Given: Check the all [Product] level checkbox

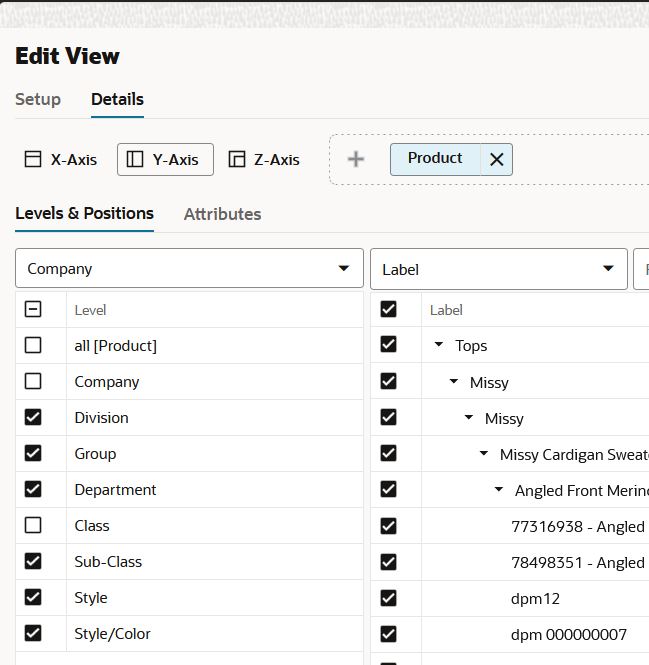Looking at the screenshot, I should tap(33, 345).
